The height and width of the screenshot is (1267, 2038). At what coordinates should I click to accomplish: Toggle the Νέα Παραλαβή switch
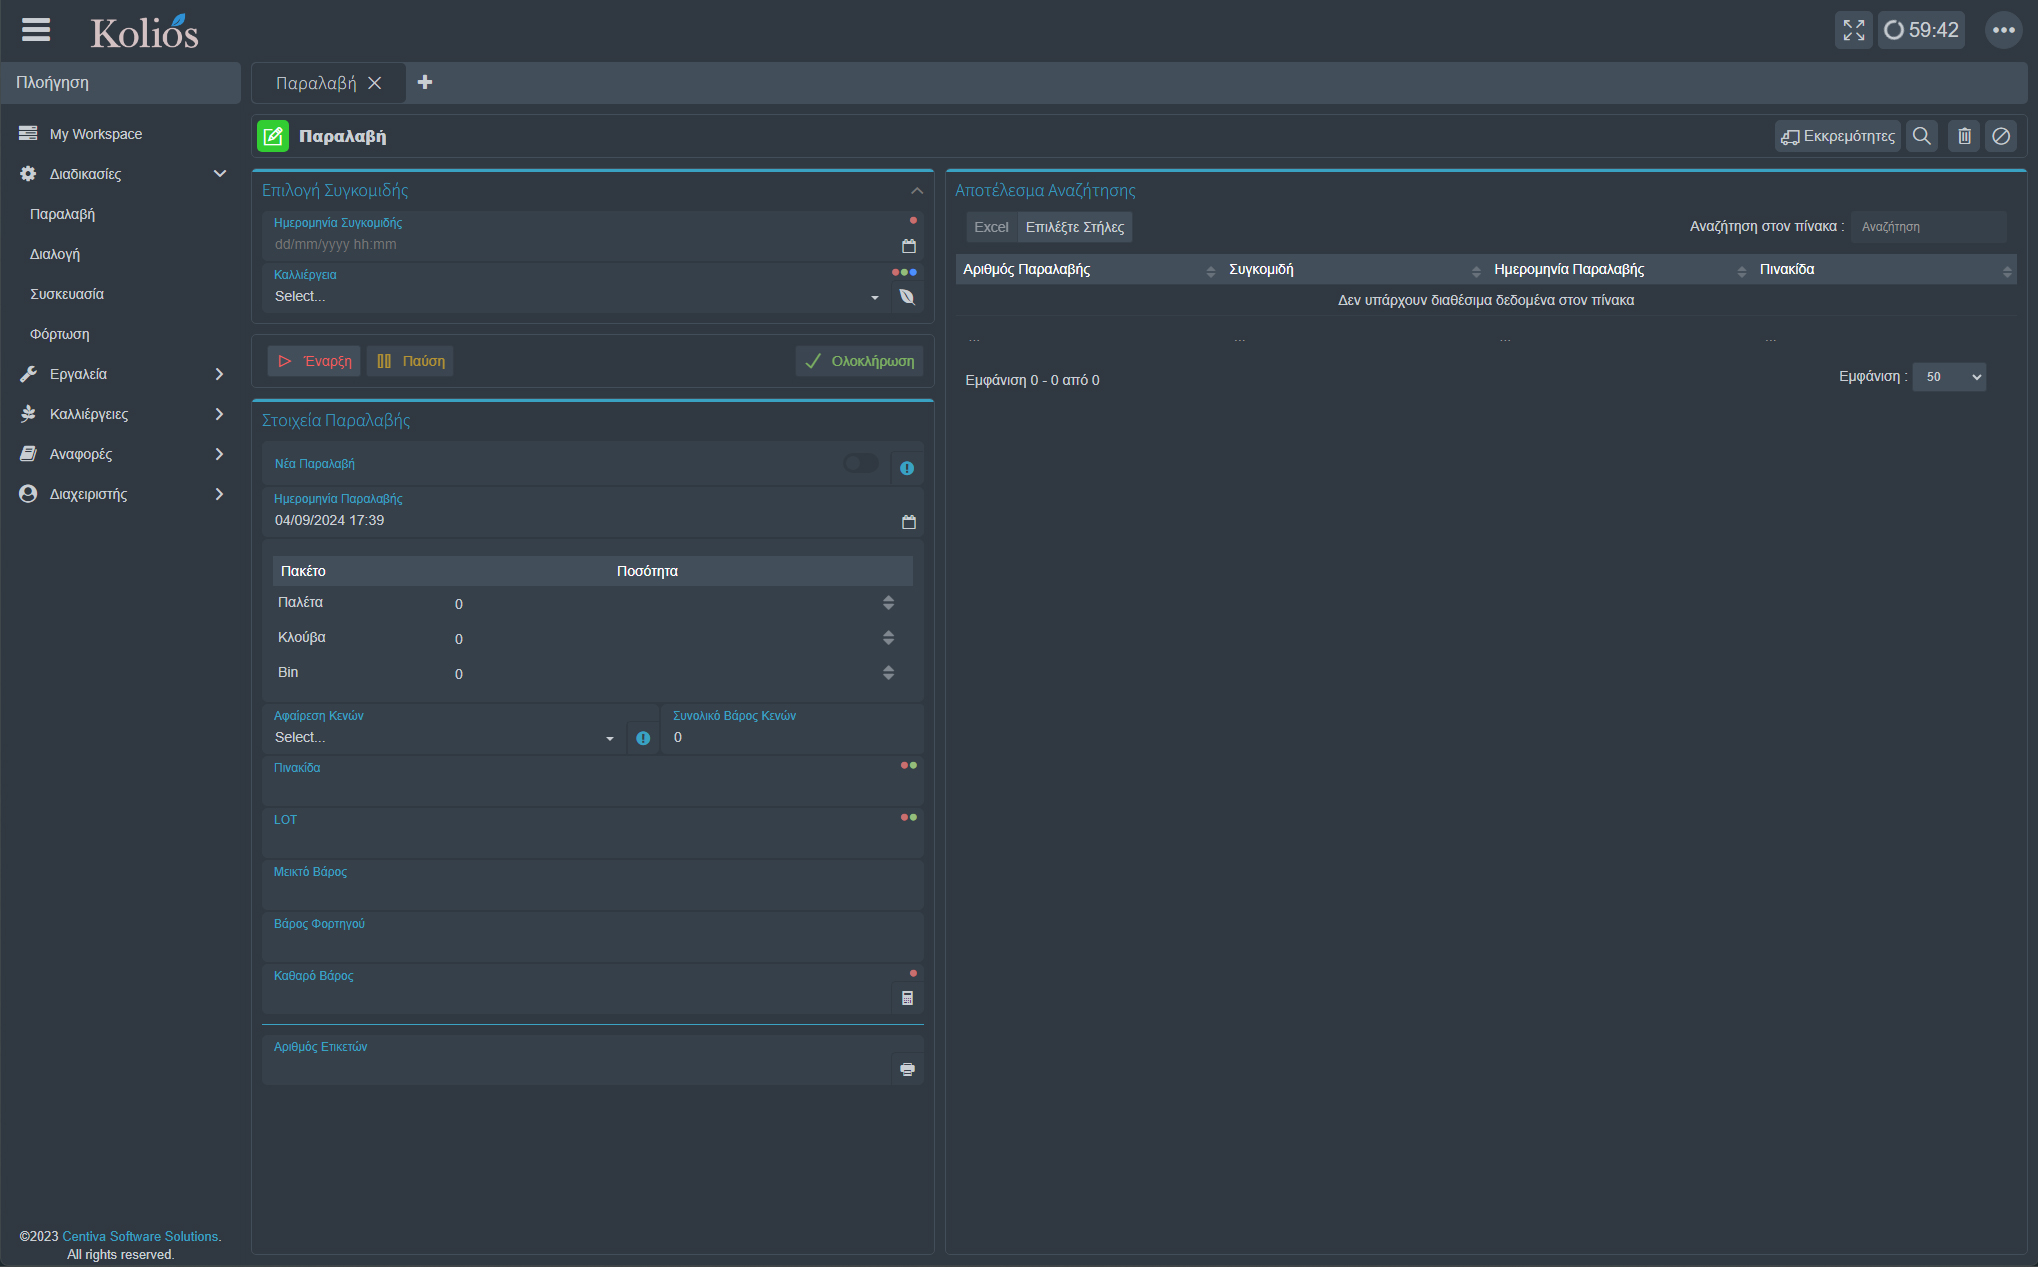(x=860, y=463)
